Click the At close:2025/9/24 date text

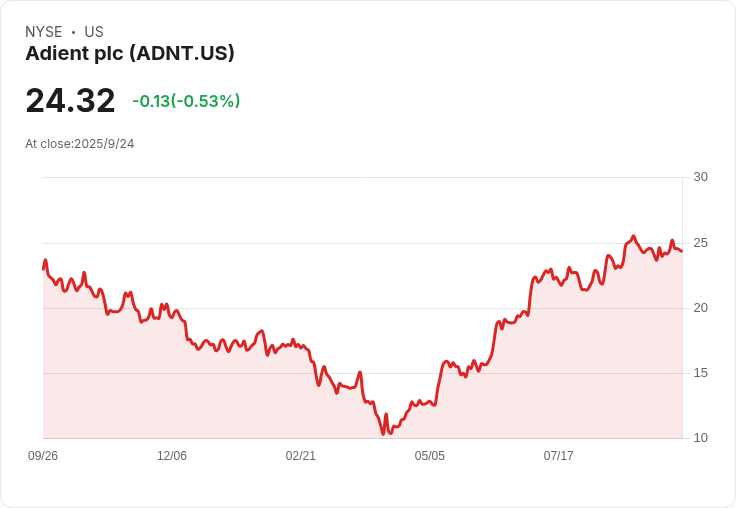tap(80, 144)
